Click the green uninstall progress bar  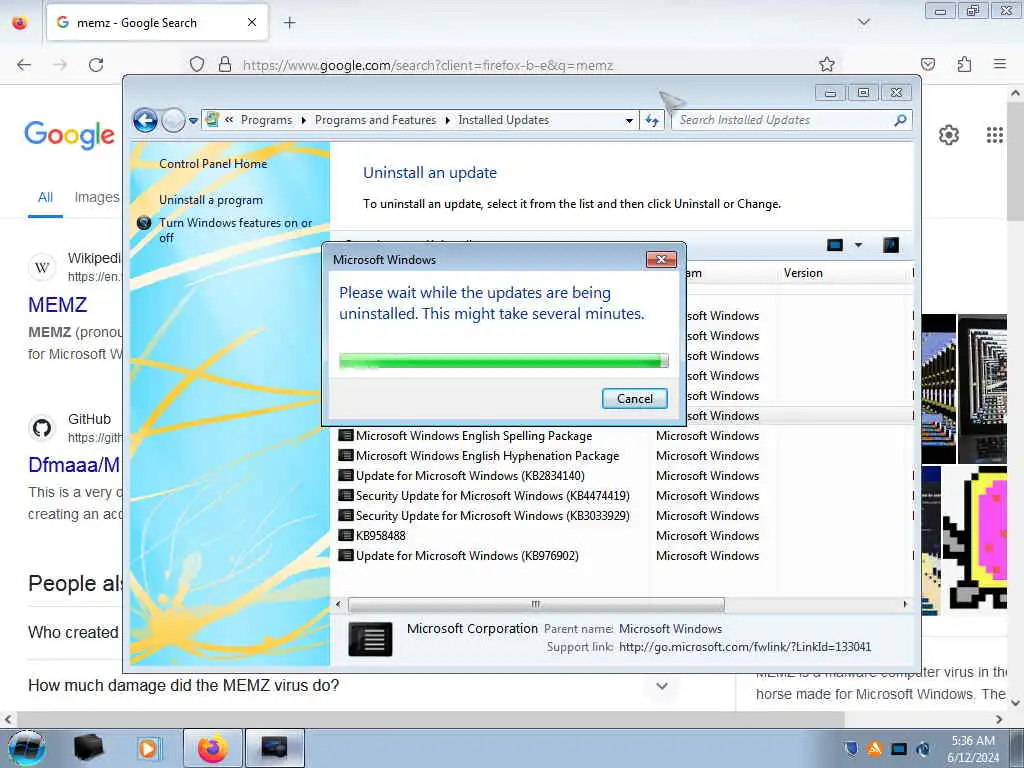[504, 361]
